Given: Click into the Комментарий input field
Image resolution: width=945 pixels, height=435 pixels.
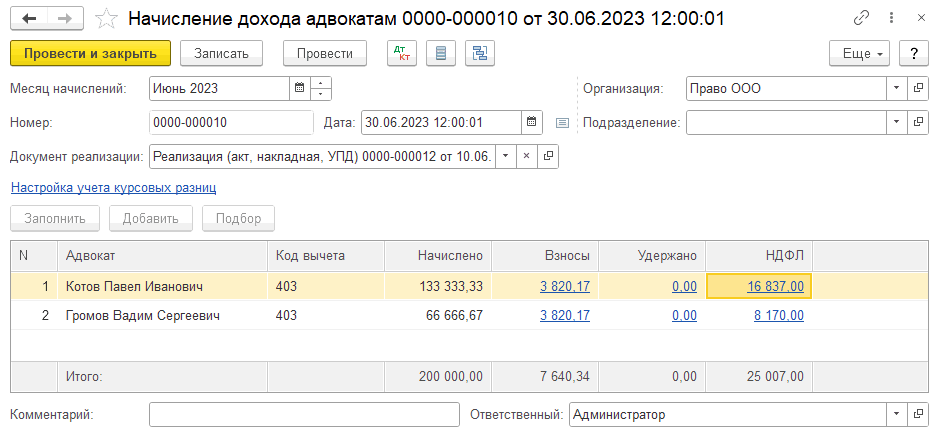Looking at the screenshot, I should tap(303, 414).
